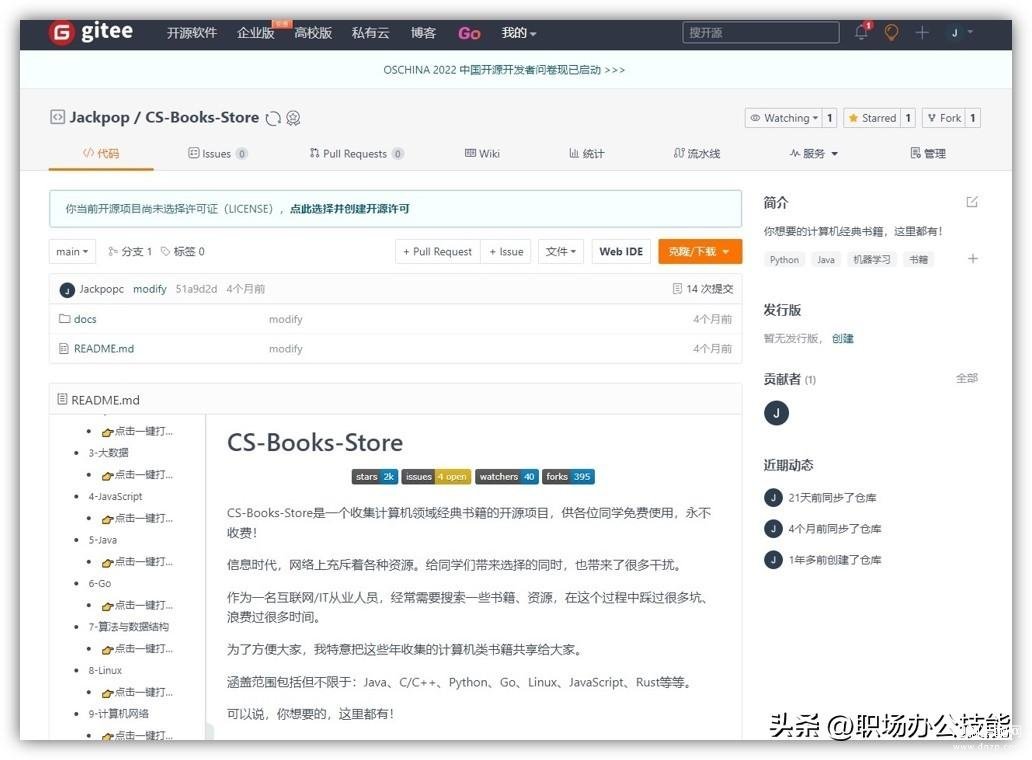
Task: Select 7-算法与数据结构 in README outline
Action: [x=128, y=626]
